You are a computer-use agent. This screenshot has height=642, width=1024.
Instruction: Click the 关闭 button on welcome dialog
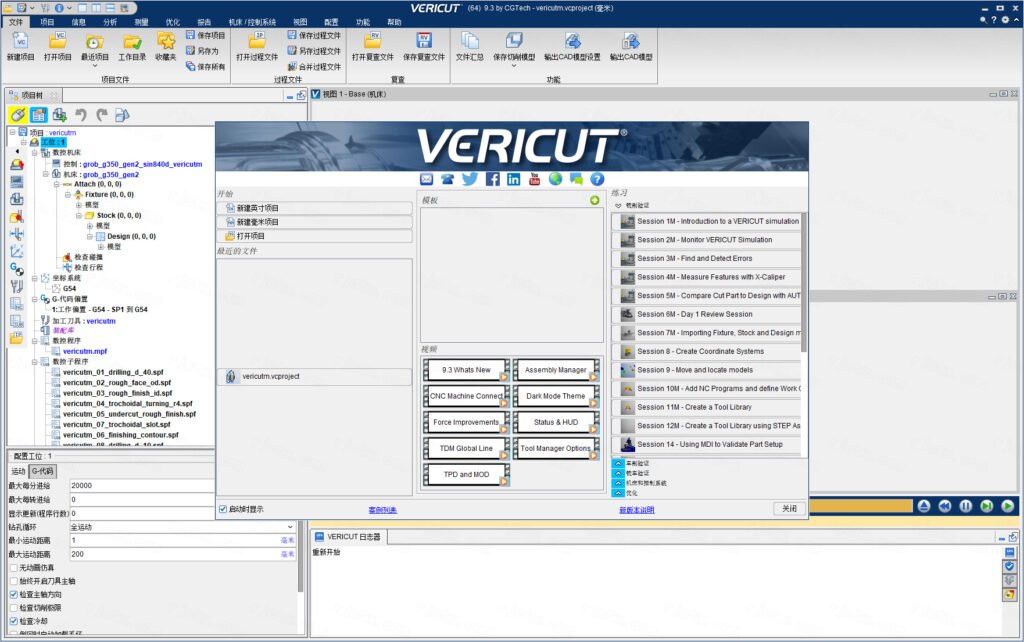790,509
